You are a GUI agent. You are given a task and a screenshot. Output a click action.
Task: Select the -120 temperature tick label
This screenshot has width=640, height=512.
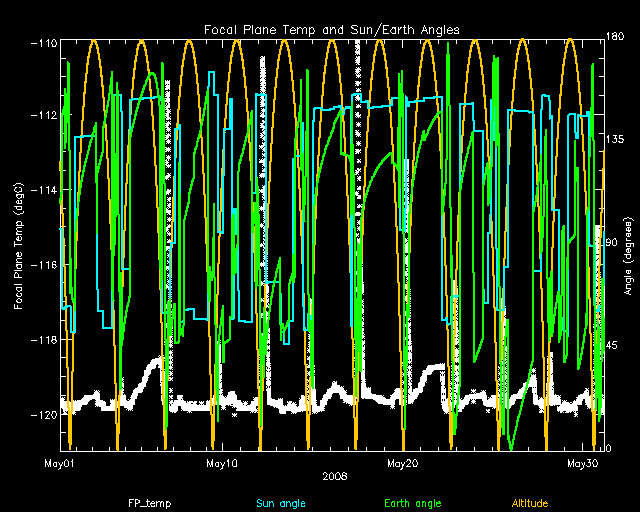(x=42, y=414)
